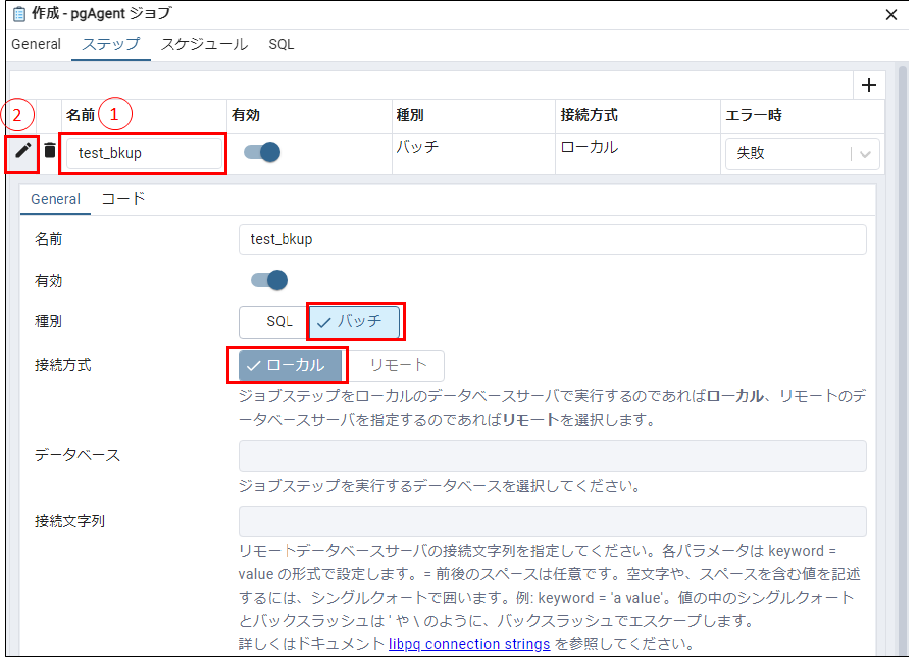909x657 pixels.
Task: Toggle the 有効 switch in the General form
Action: 269,280
